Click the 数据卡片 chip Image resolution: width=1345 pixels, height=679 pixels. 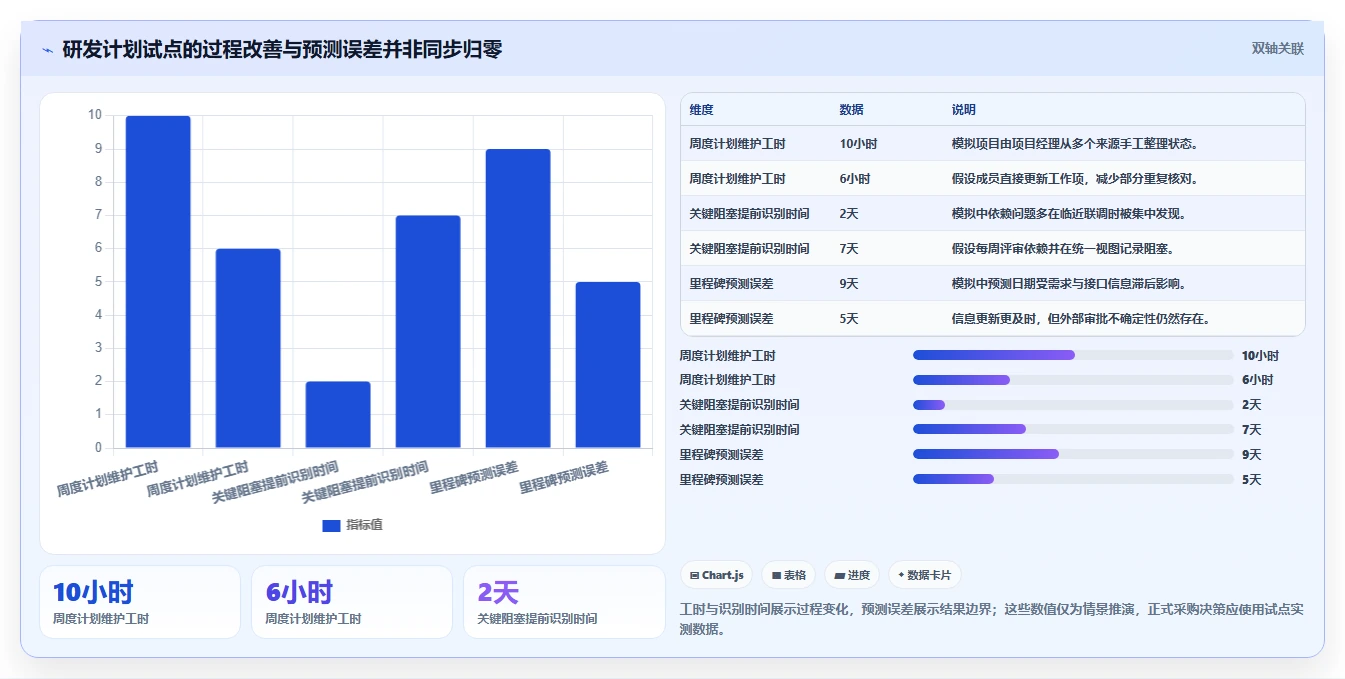(x=925, y=575)
